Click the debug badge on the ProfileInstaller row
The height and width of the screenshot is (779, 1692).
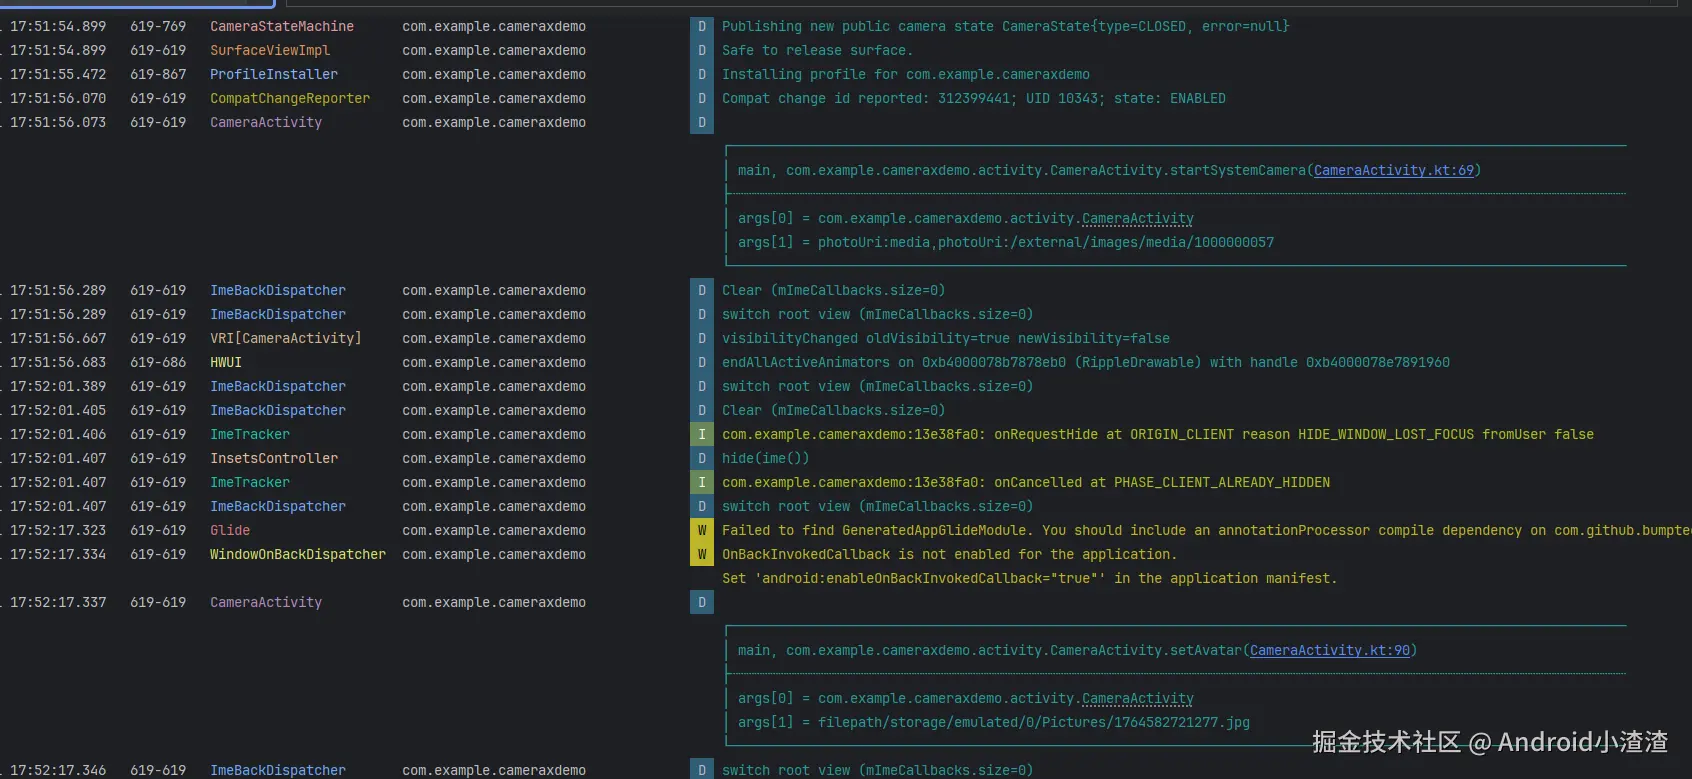pos(702,75)
